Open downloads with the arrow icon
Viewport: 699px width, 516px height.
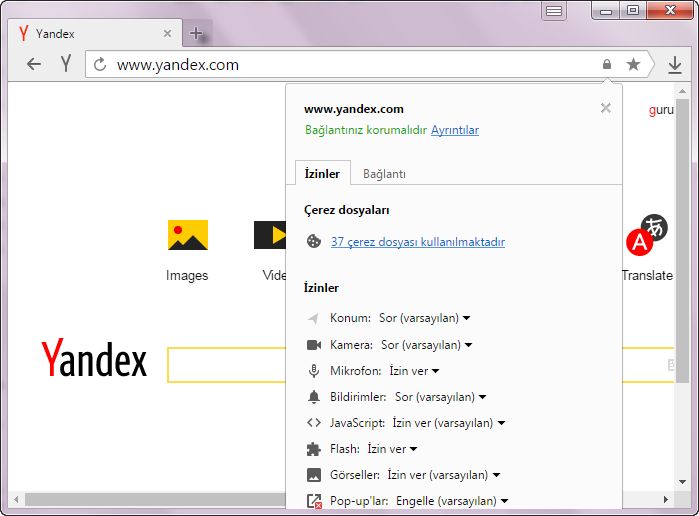point(675,65)
